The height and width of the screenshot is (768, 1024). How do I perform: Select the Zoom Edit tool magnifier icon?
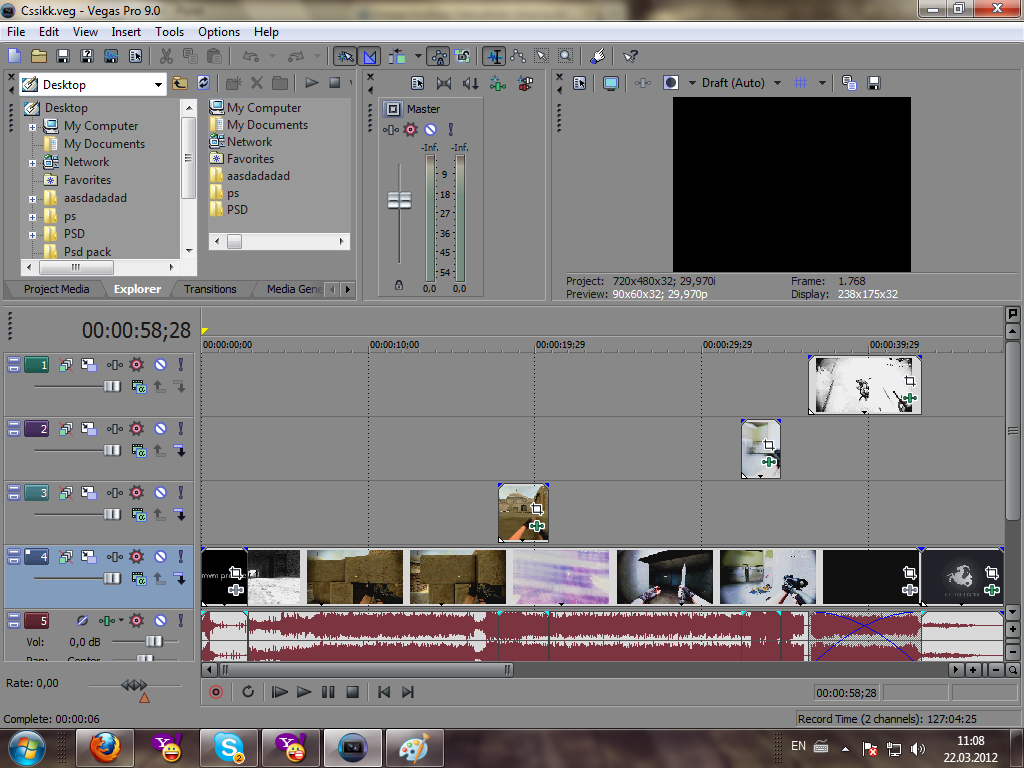[566, 56]
